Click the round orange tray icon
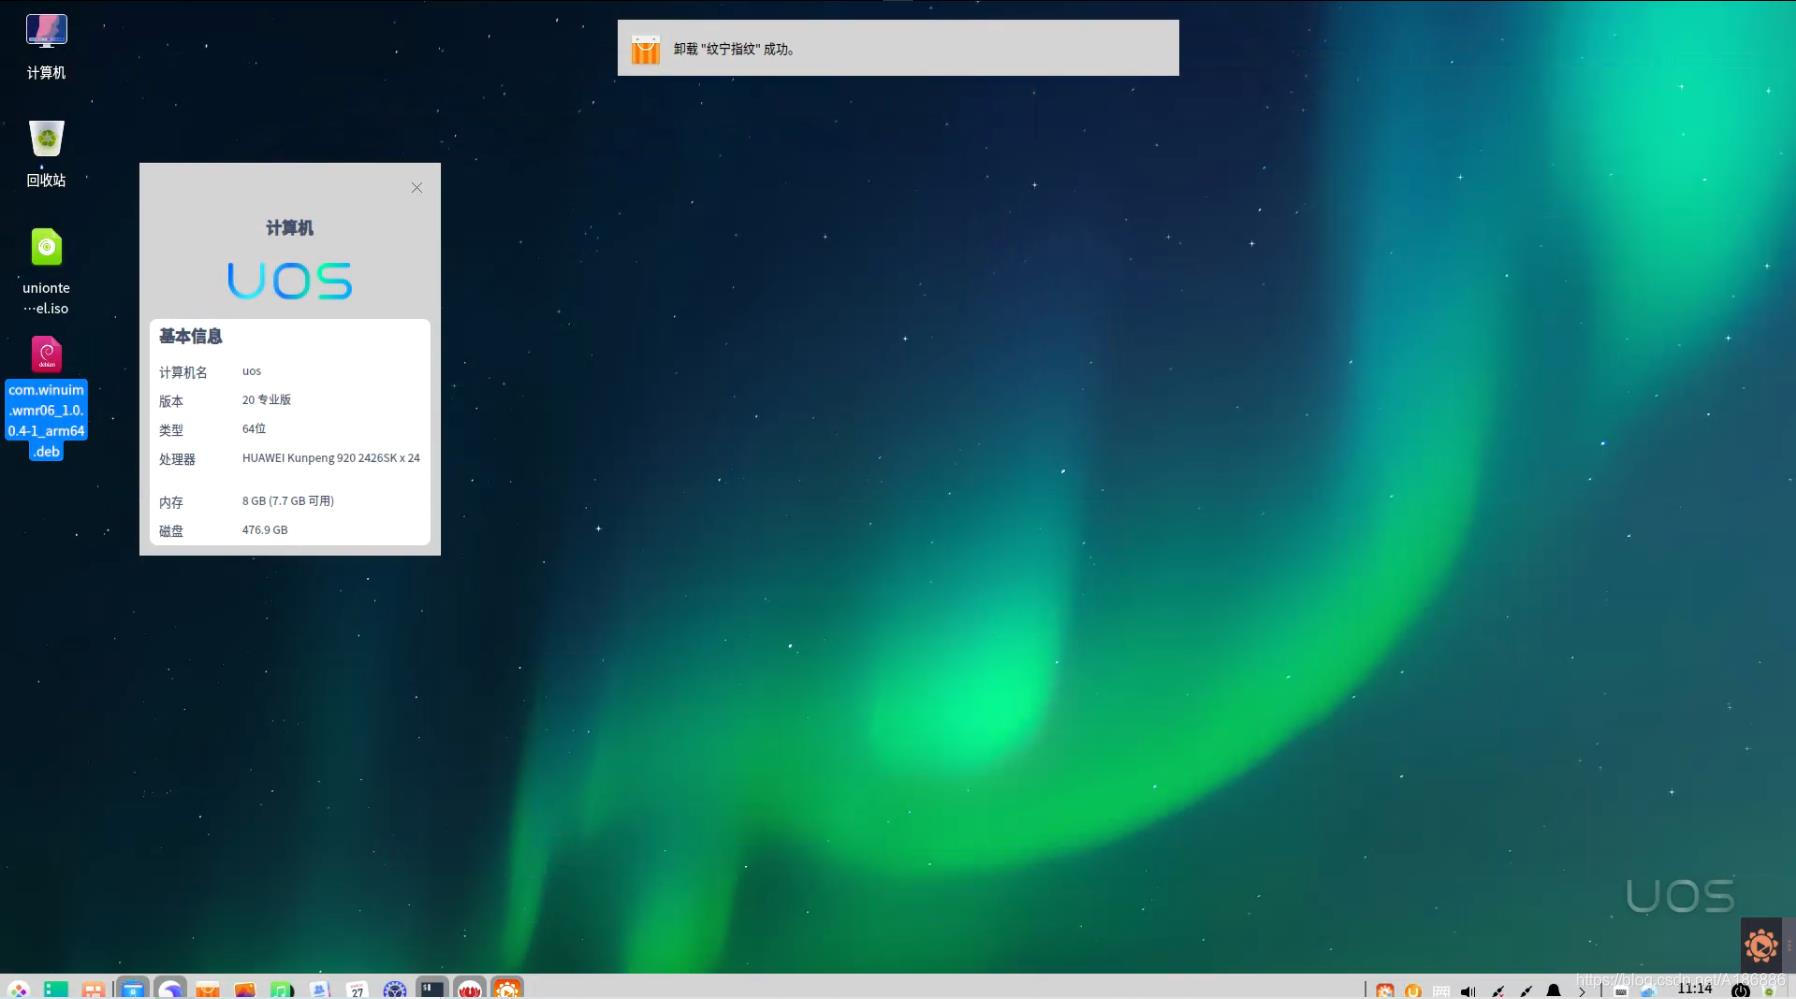The image size is (1796, 999). [1413, 991]
